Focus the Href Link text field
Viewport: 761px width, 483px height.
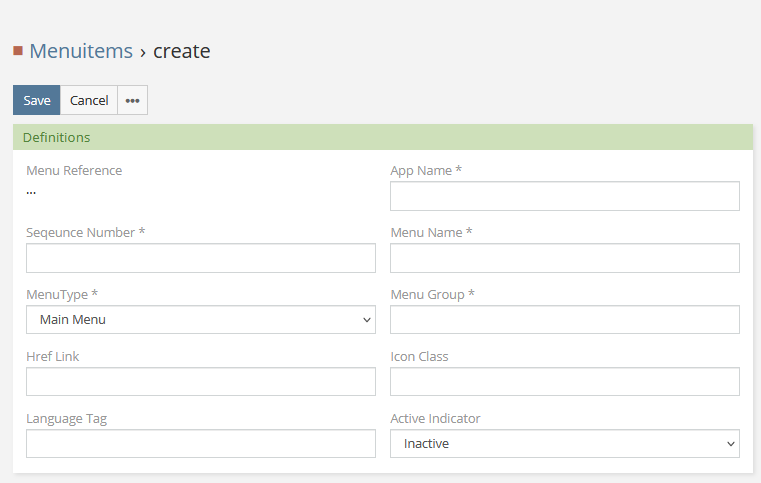point(201,382)
